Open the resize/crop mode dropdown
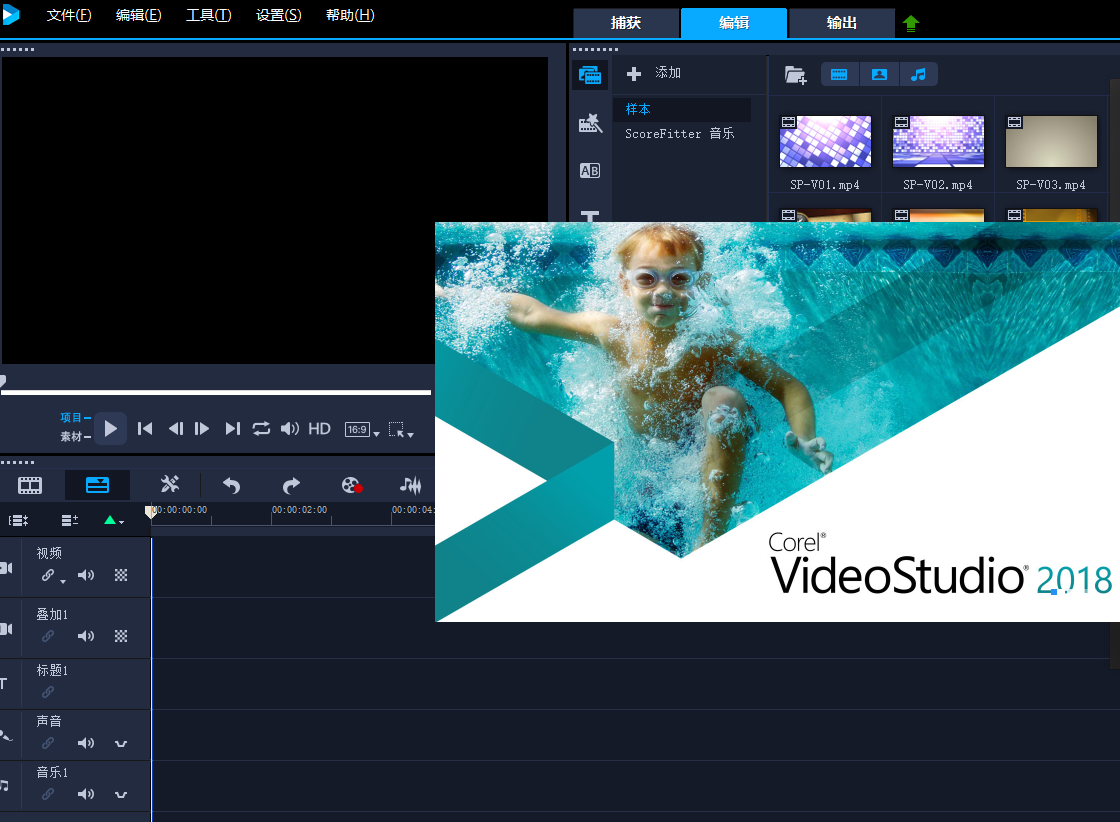Screen dimensions: 1120x822 pos(401,429)
